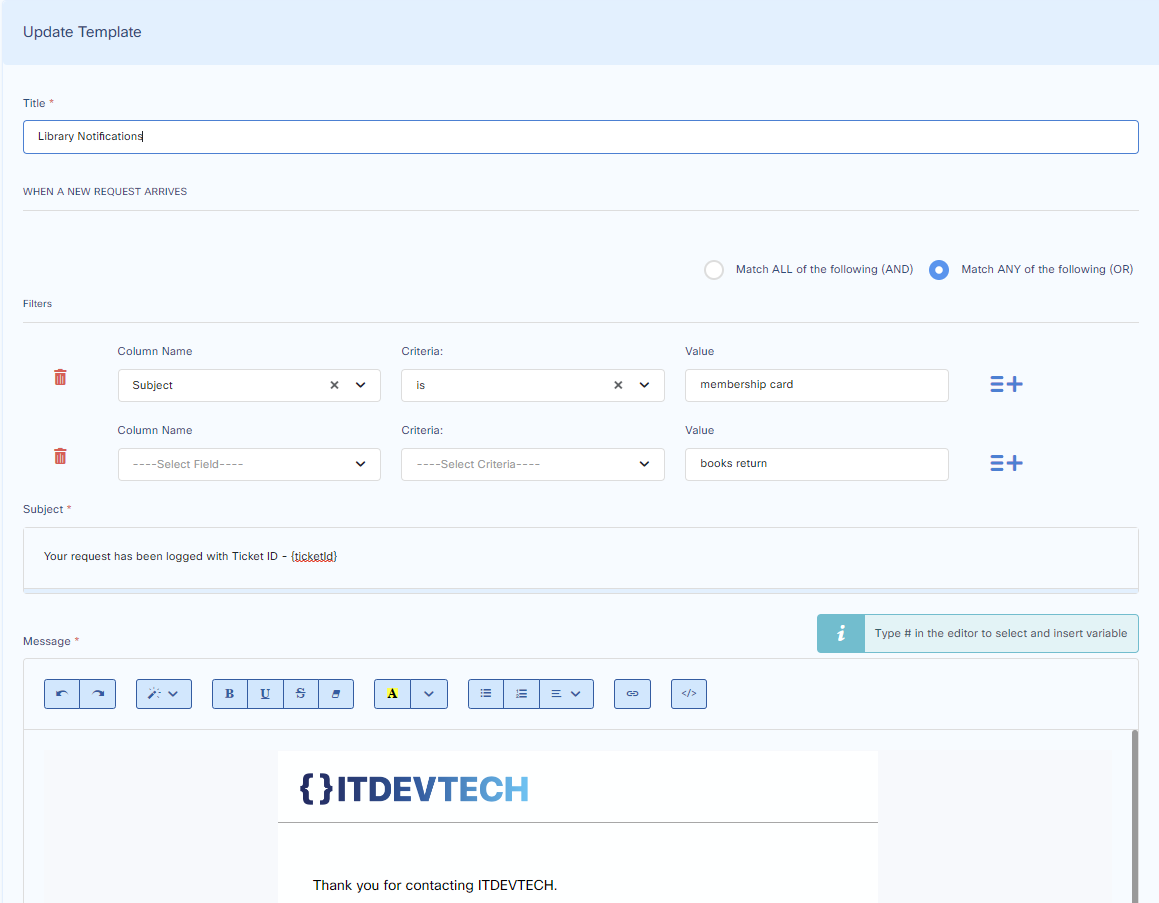Switch to HTML code view
The height and width of the screenshot is (903, 1159).
click(x=689, y=694)
